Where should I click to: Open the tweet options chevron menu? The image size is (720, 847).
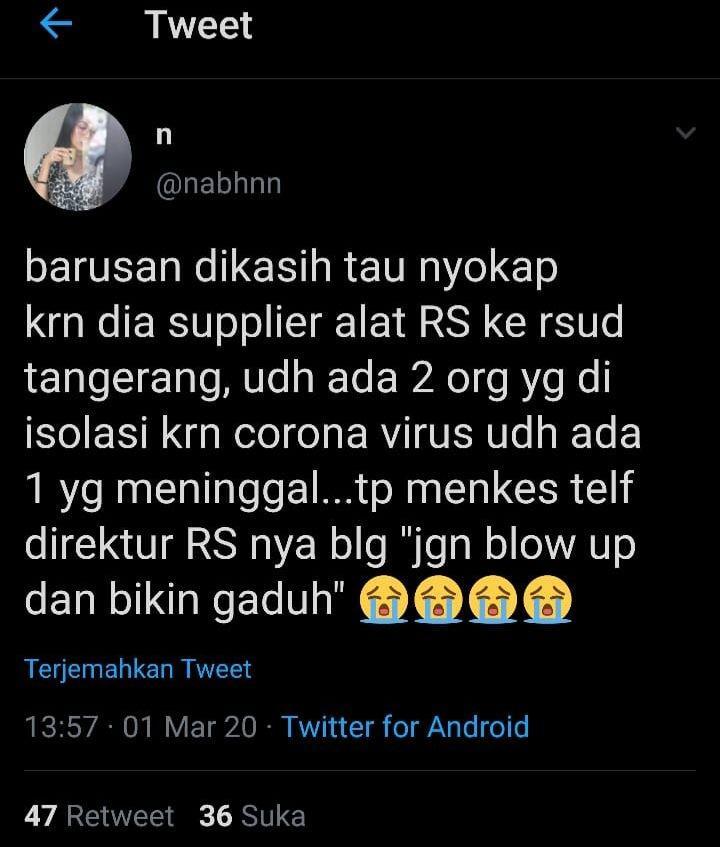[685, 132]
